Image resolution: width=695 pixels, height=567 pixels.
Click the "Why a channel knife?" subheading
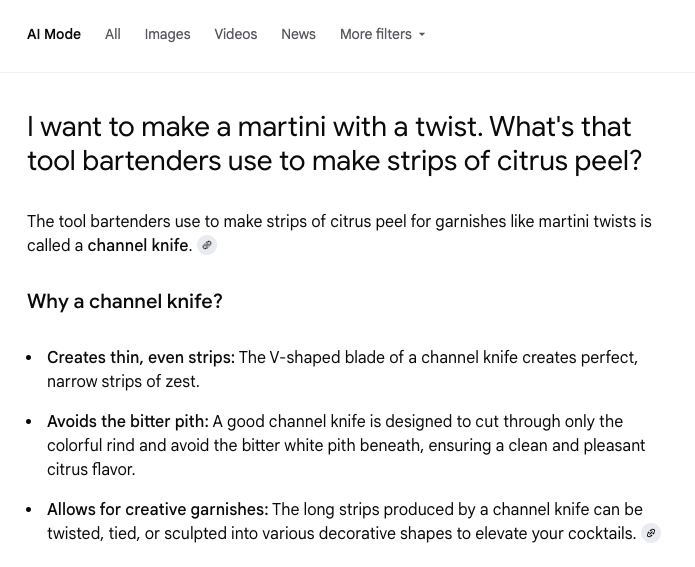[125, 301]
